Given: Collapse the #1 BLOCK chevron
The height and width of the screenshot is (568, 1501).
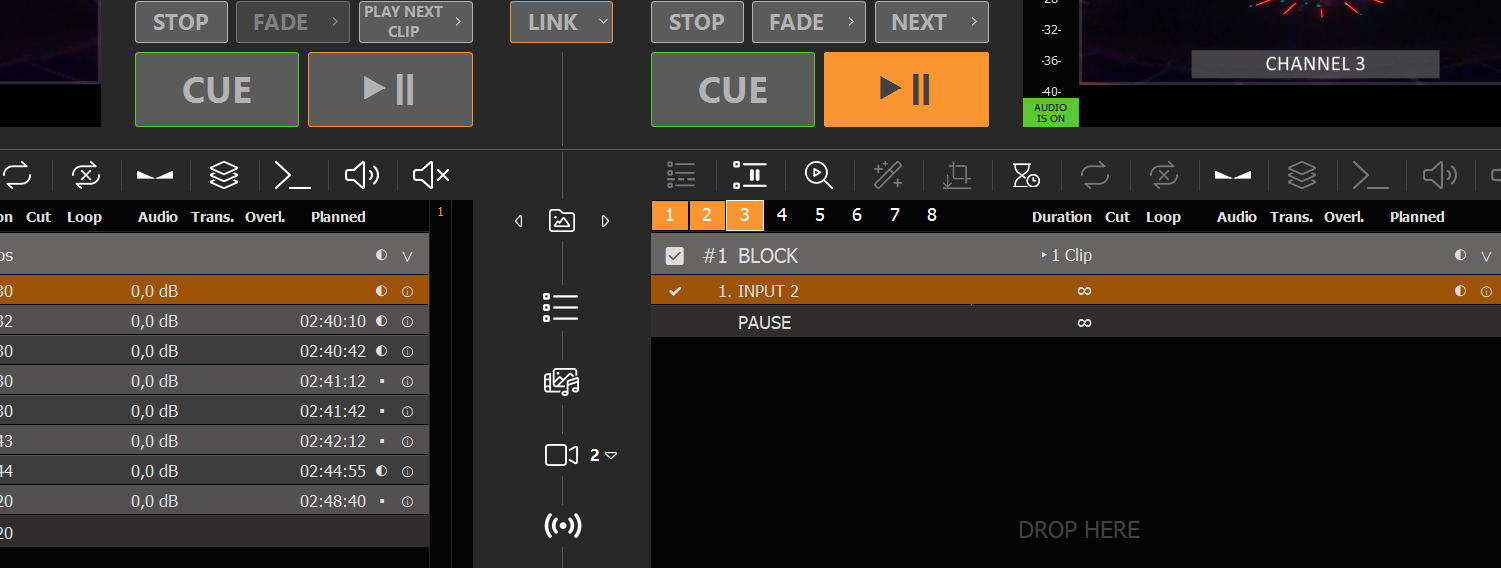Looking at the screenshot, I should [x=1486, y=256].
